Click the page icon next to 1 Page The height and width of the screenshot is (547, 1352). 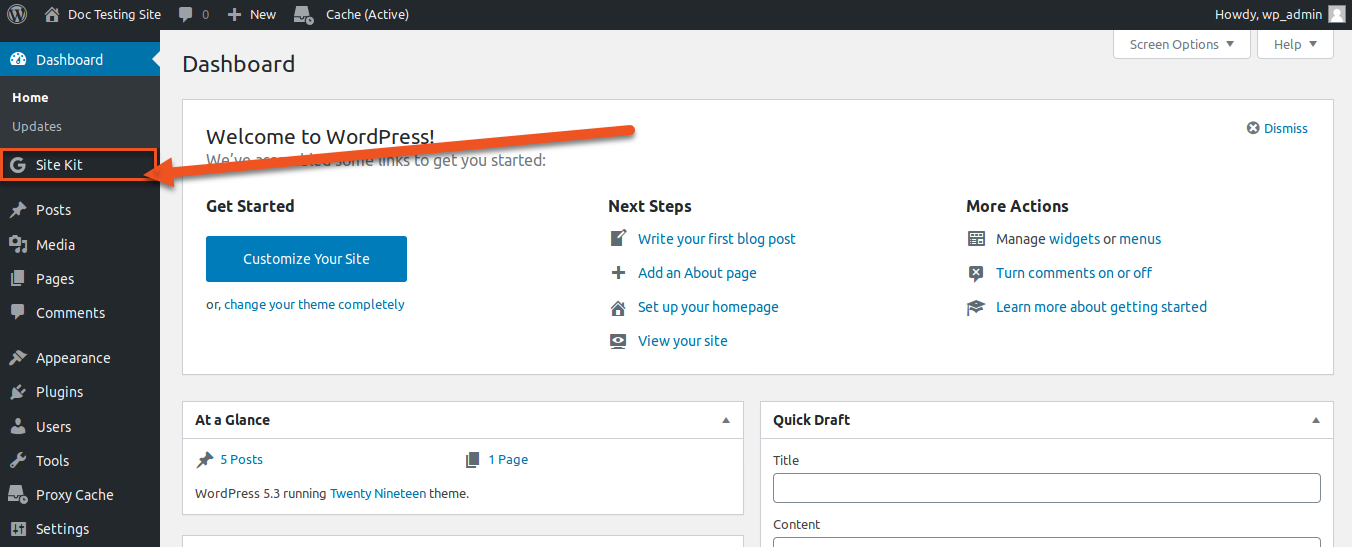coord(472,460)
